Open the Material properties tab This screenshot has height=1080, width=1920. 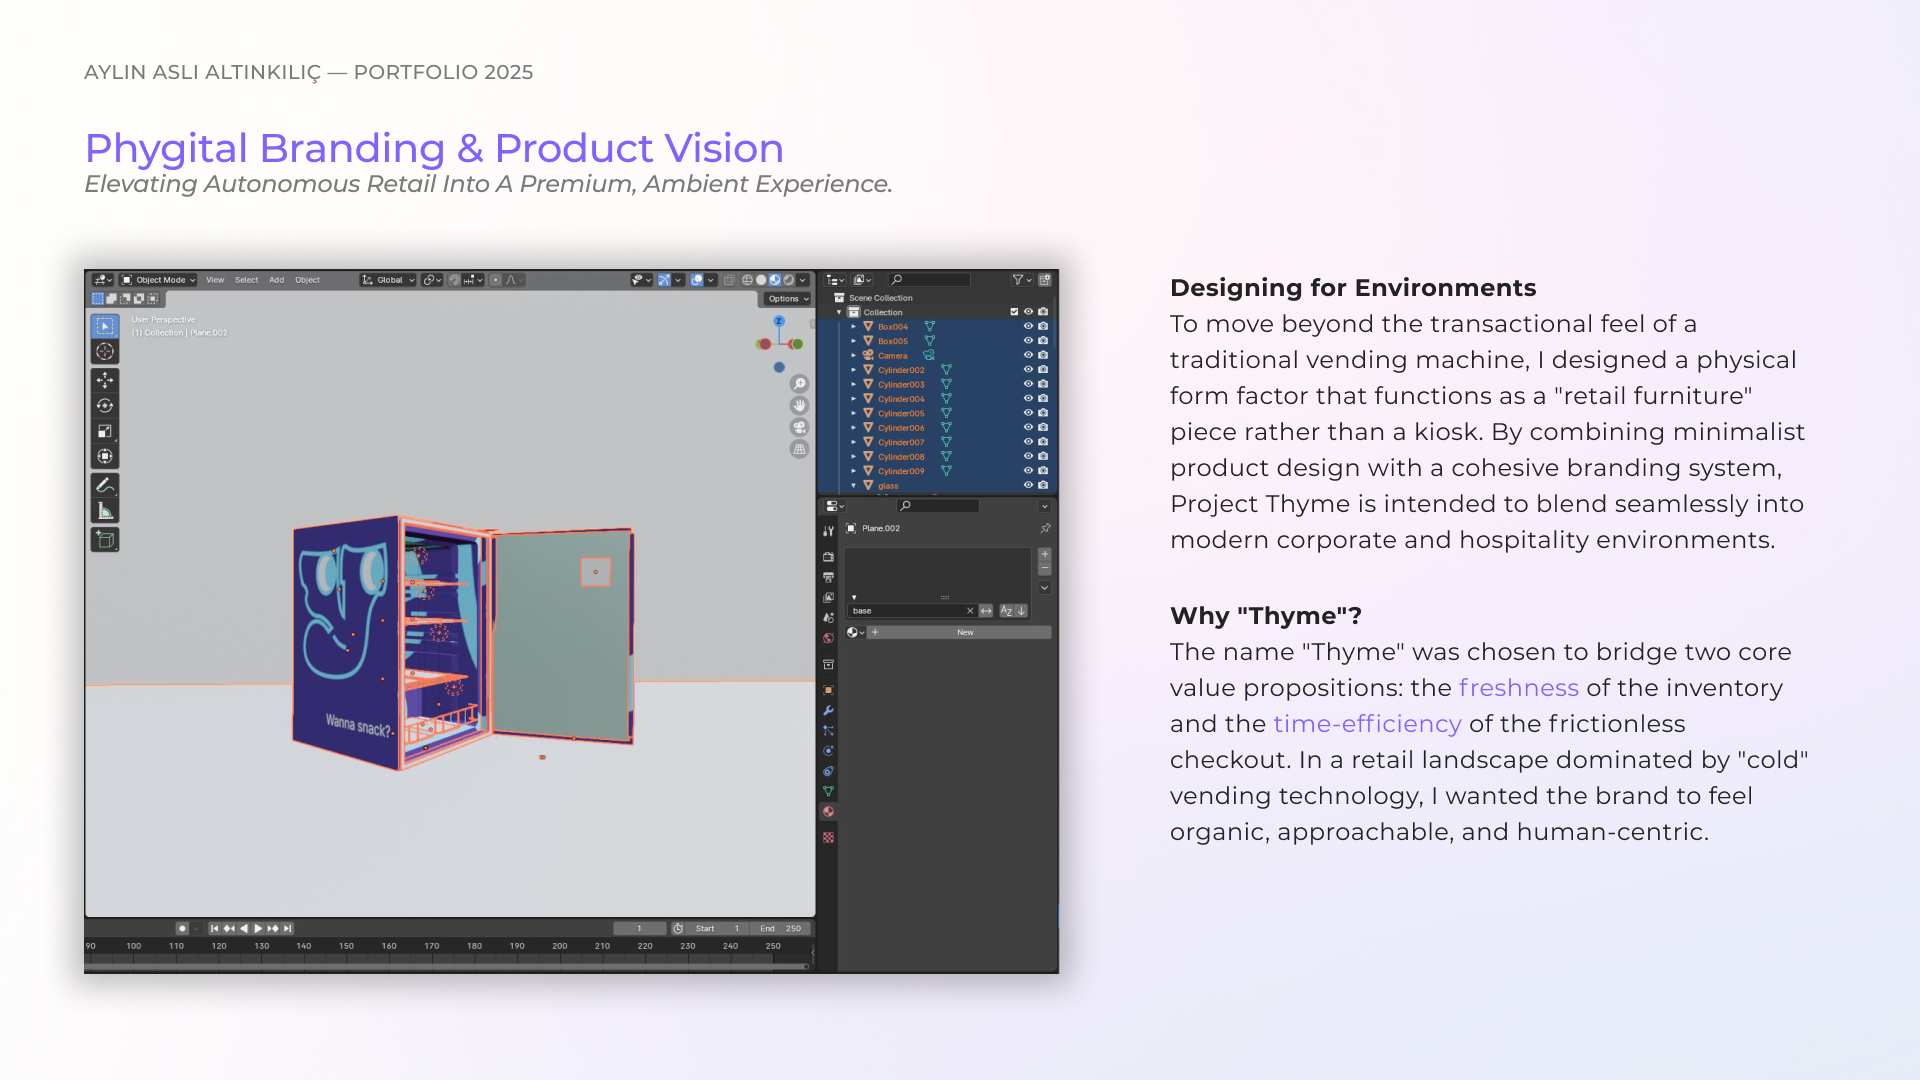pyautogui.click(x=828, y=812)
